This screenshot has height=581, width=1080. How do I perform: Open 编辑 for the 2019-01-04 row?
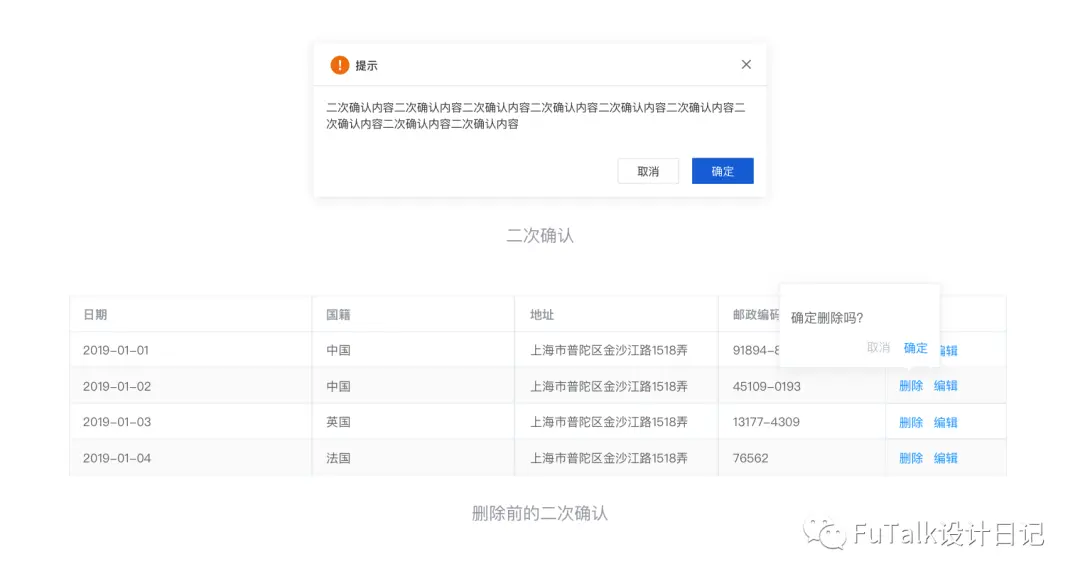click(x=946, y=458)
